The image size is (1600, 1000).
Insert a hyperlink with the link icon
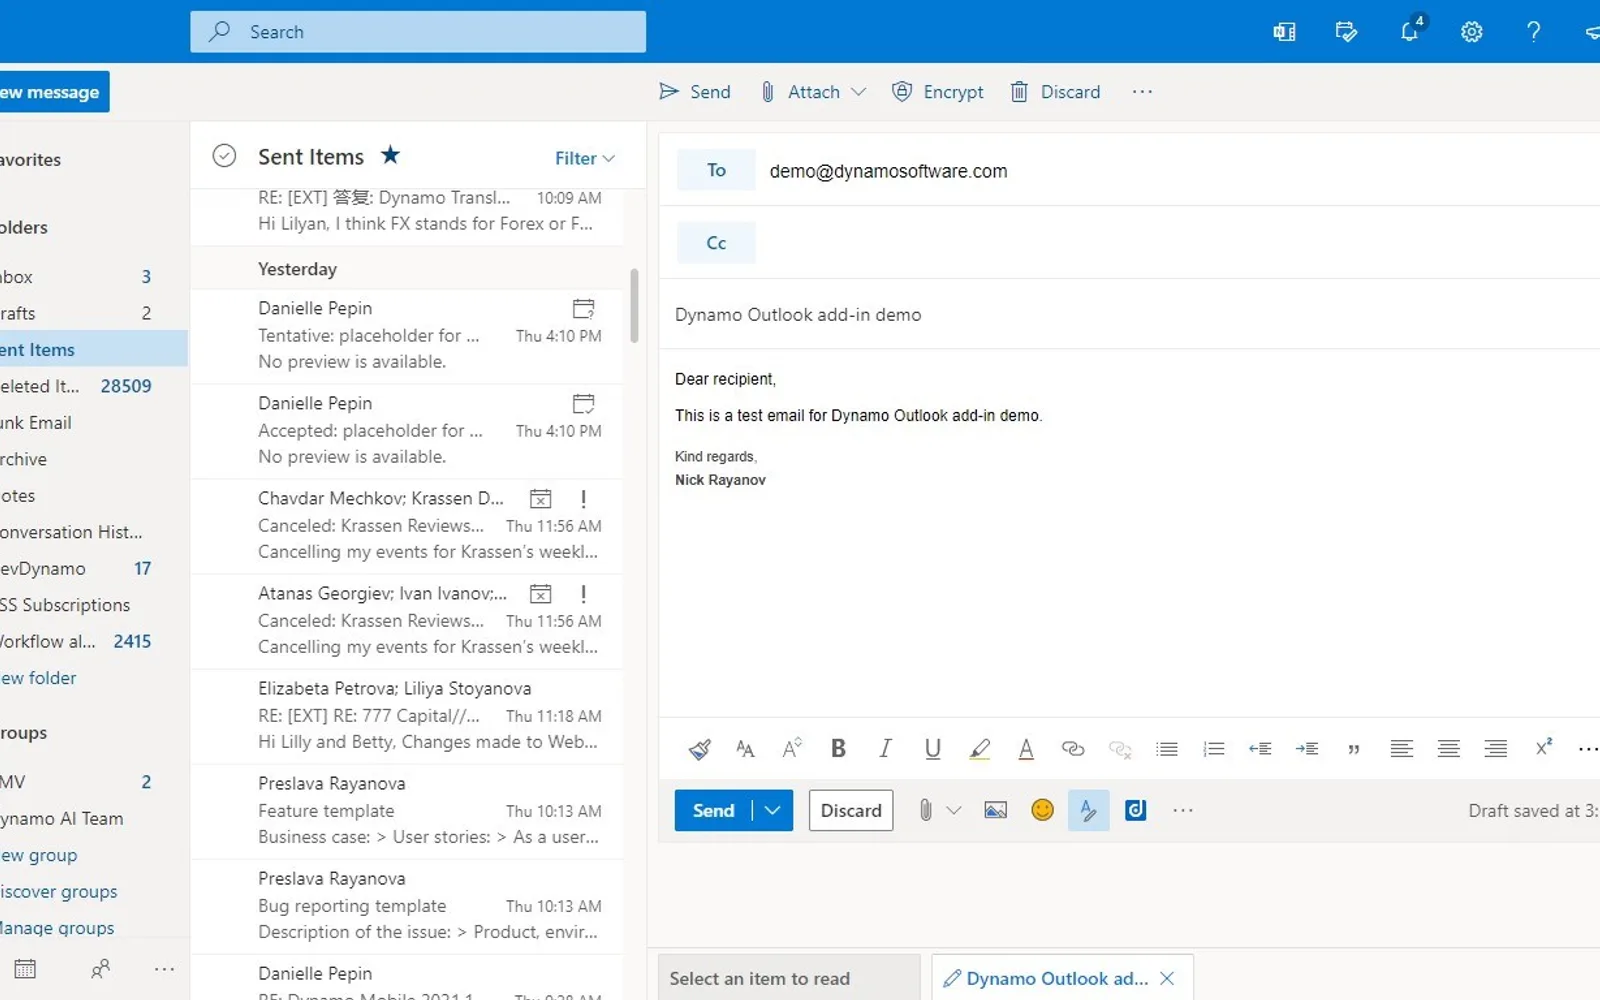[x=1073, y=749]
